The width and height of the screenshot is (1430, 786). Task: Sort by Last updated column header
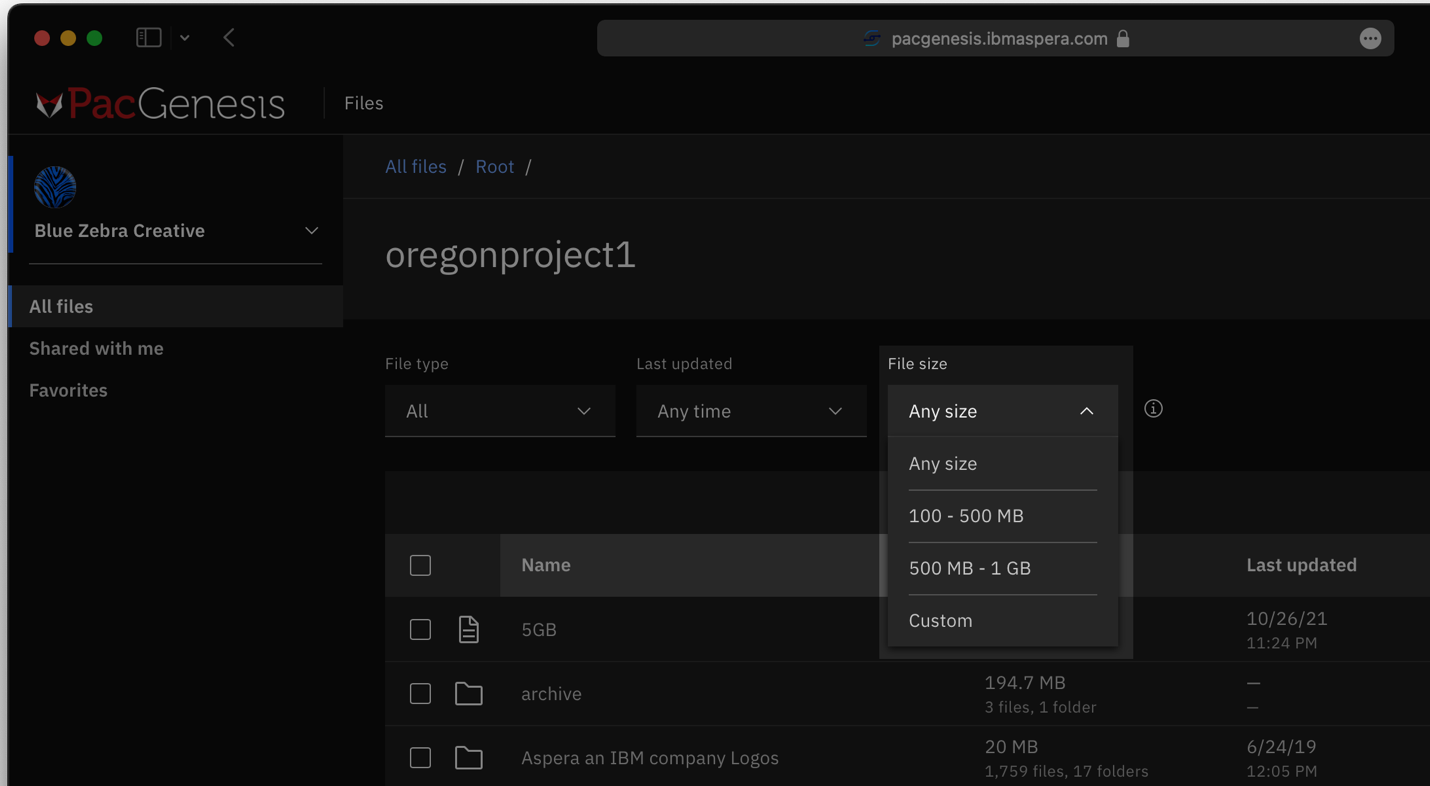coord(1301,565)
